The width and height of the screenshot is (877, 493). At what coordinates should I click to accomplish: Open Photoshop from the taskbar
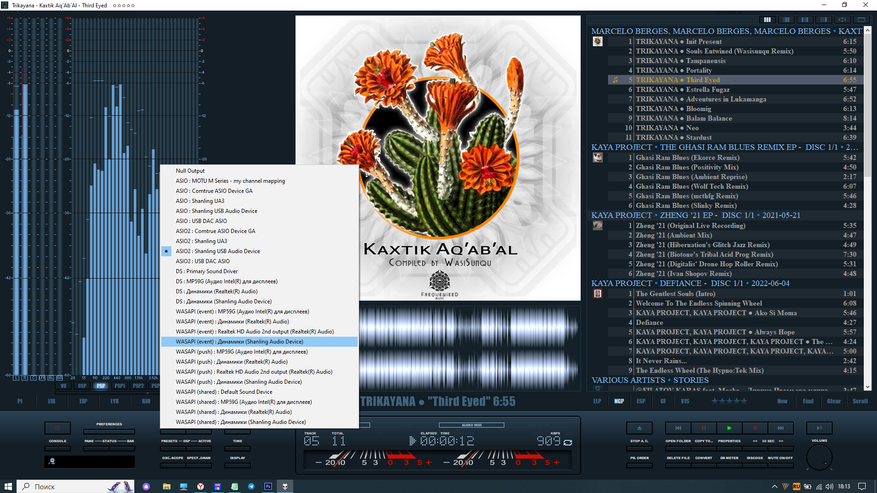[268, 486]
